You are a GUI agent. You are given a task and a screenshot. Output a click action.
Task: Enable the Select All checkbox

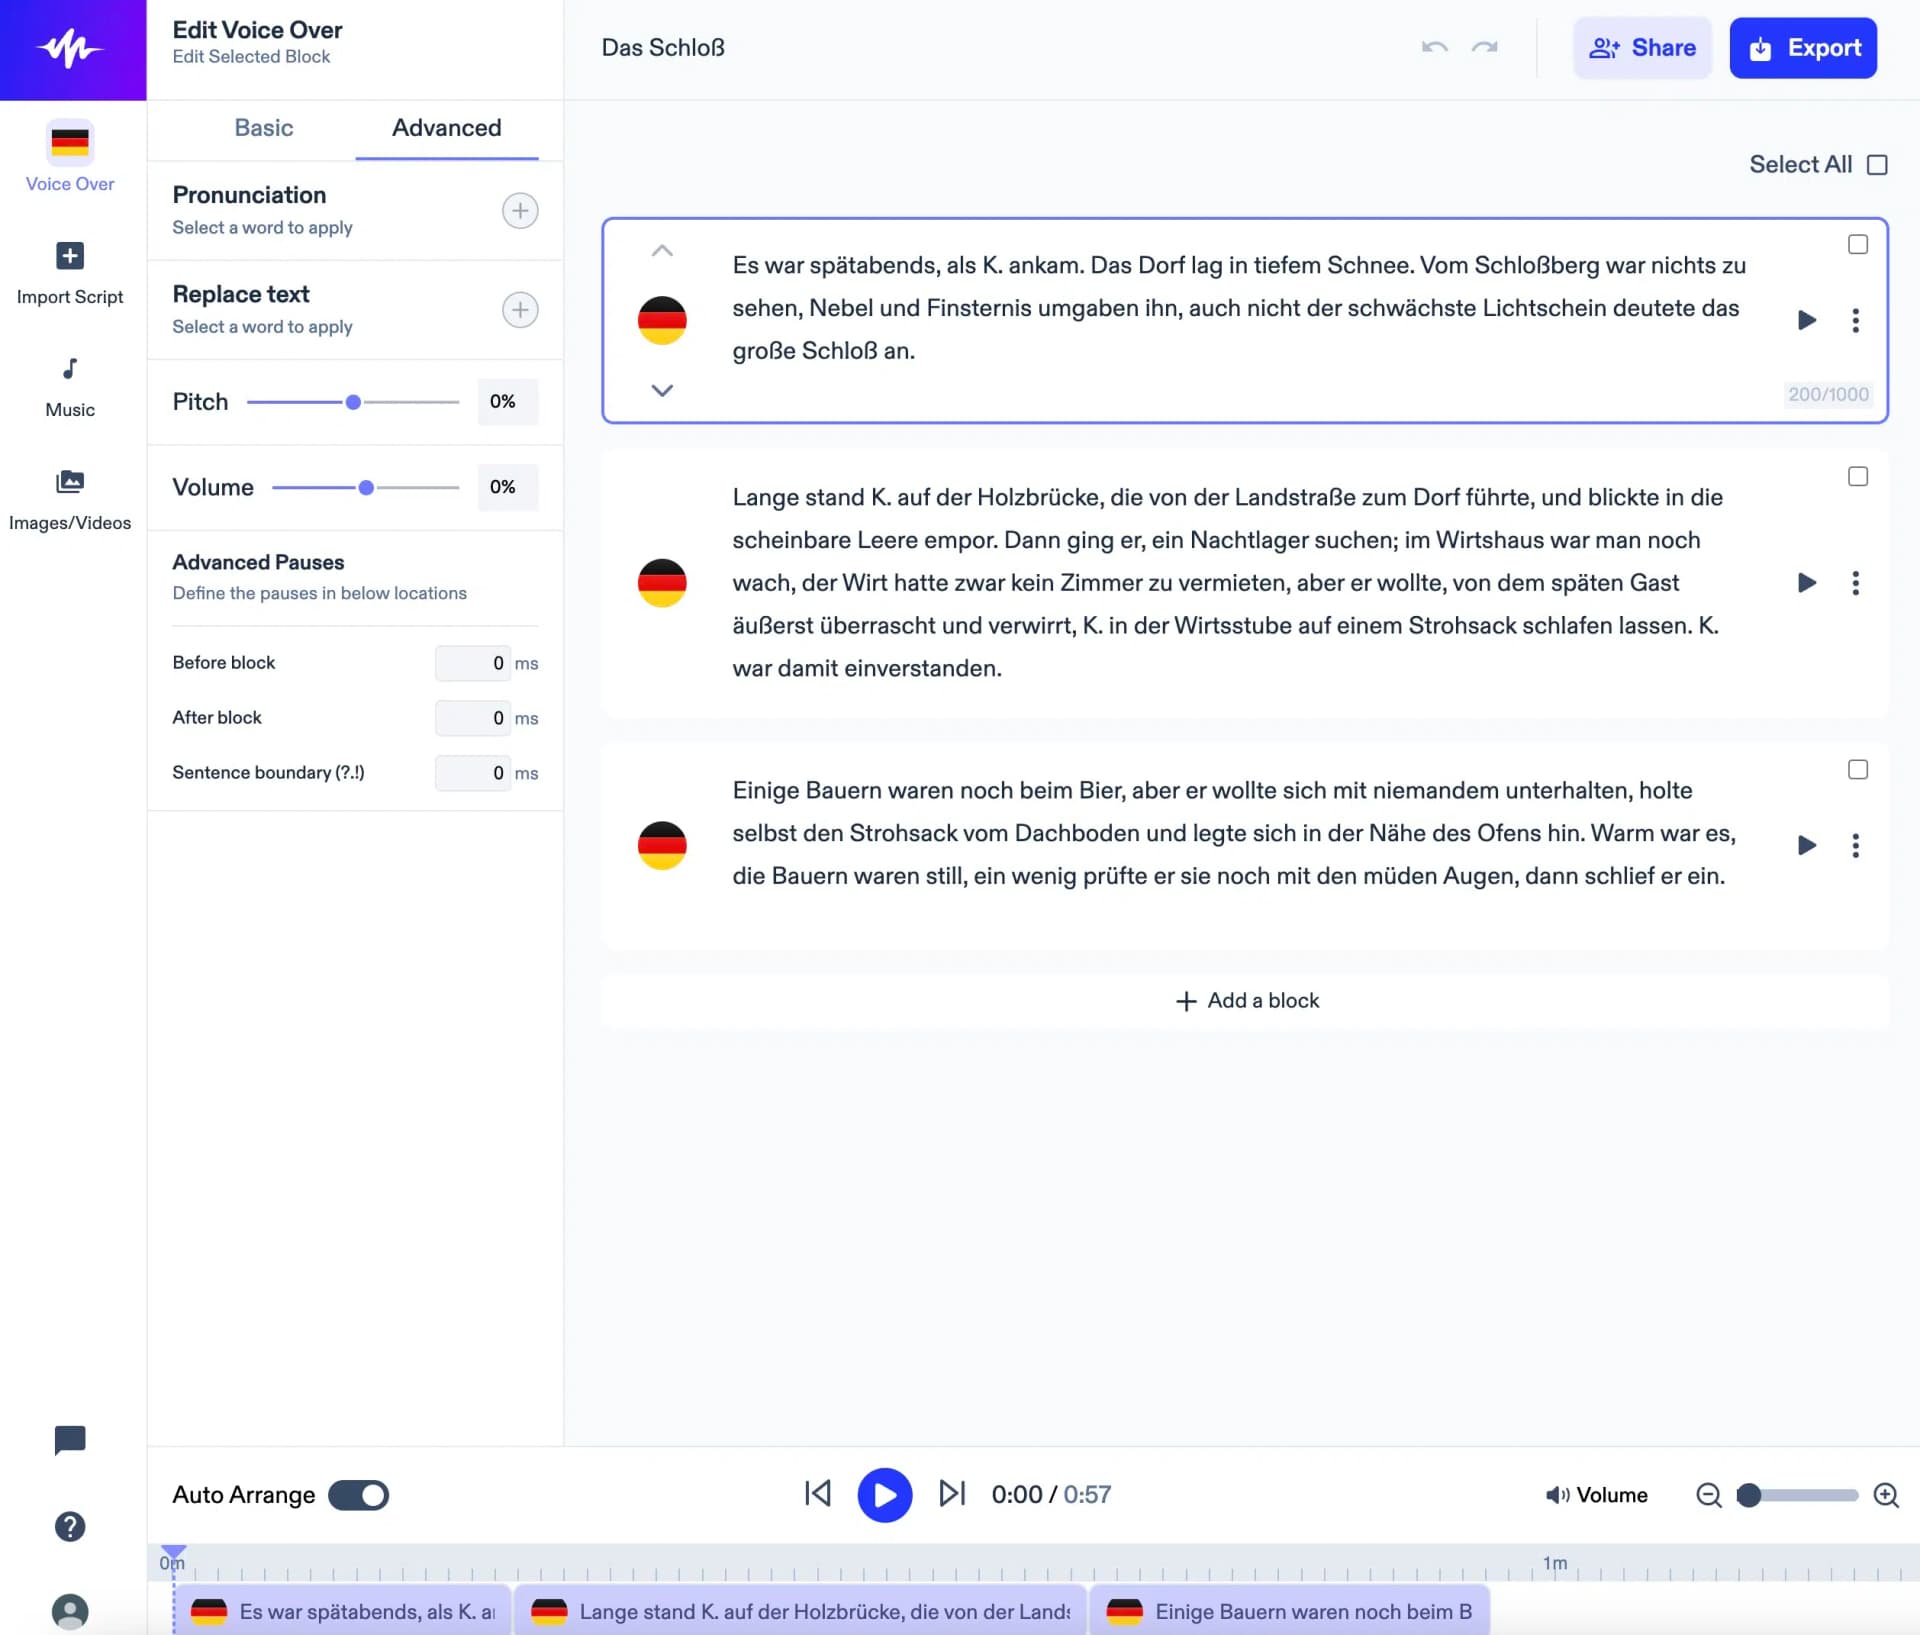pos(1877,164)
